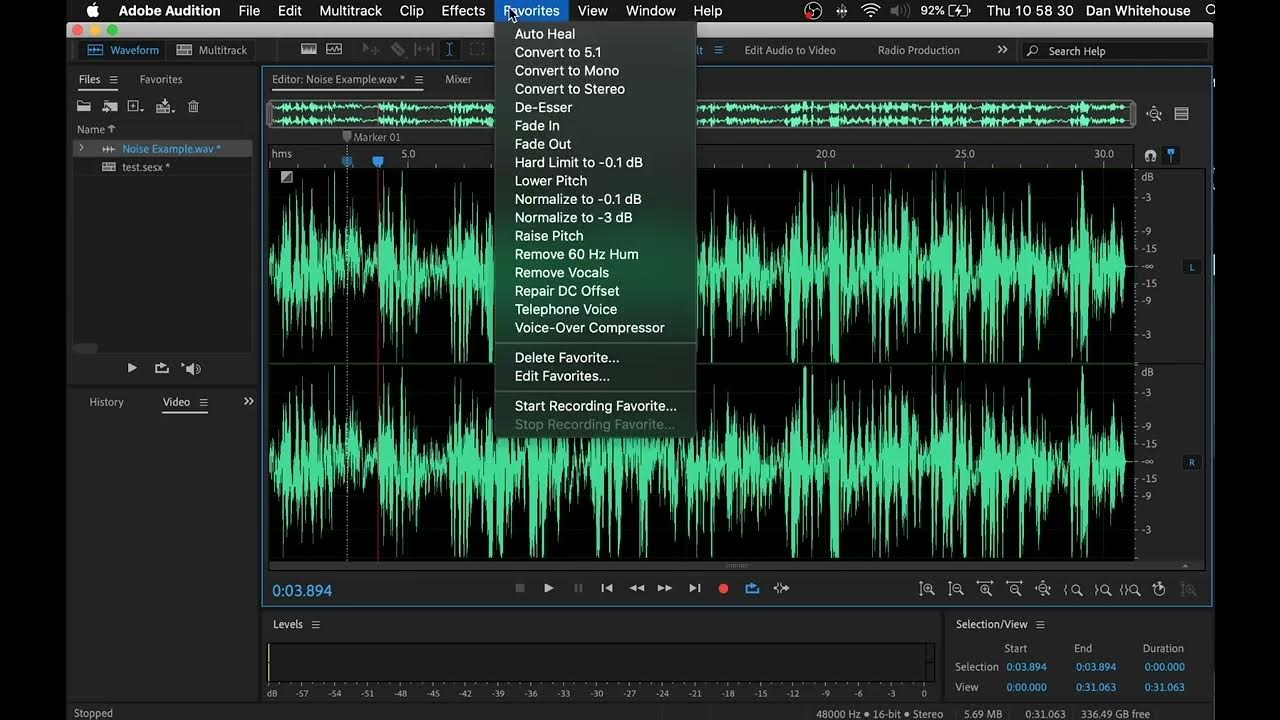Select the Time Selection tool
The height and width of the screenshot is (720, 1280).
449,49
